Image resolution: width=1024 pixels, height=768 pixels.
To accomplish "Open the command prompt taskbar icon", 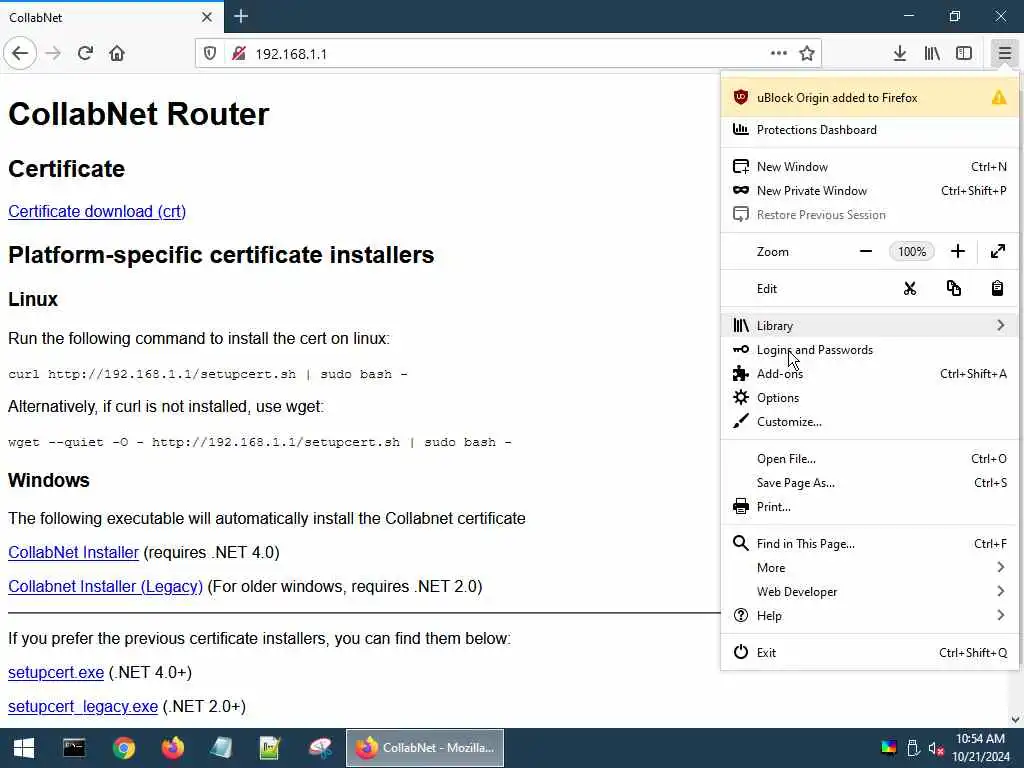I will coord(74,748).
